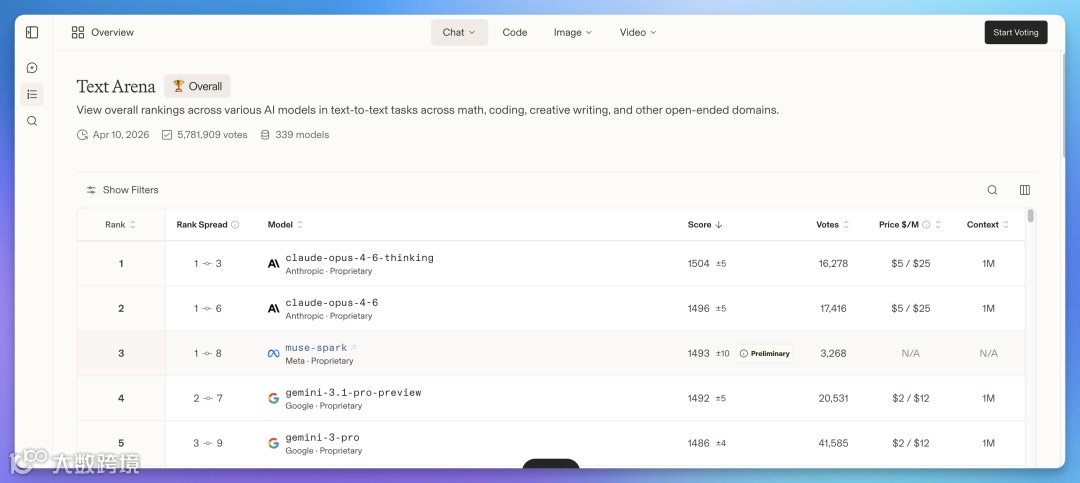Sort by Score column header
This screenshot has width=1080, height=483.
[705, 225]
